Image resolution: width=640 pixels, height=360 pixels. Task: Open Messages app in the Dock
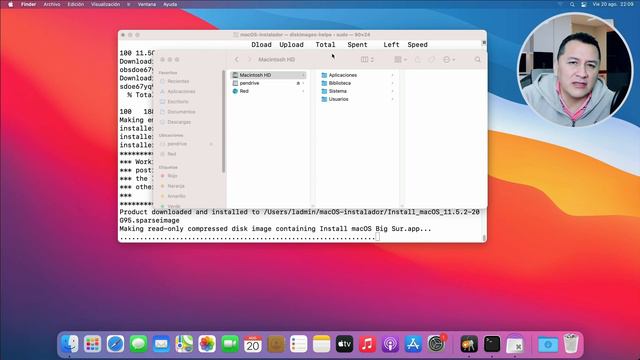tap(138, 344)
